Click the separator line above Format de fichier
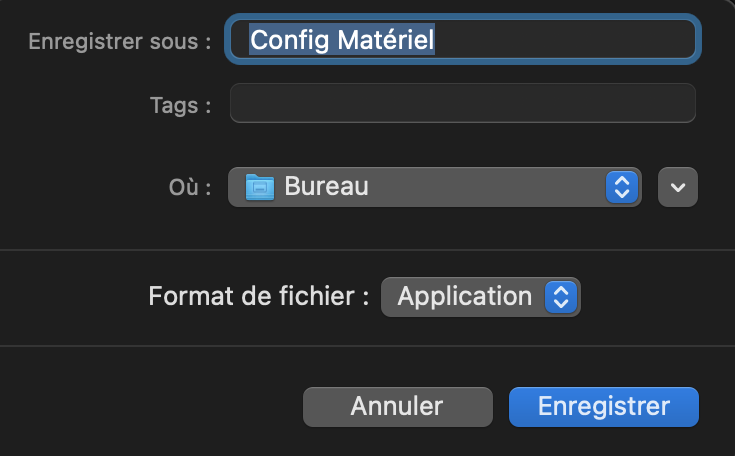The image size is (735, 456). (x=367, y=250)
